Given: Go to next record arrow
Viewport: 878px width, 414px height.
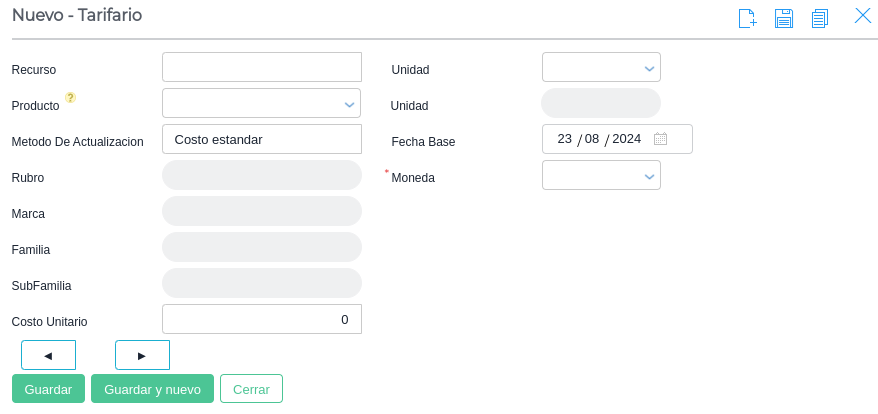Looking at the screenshot, I should pos(142,355).
